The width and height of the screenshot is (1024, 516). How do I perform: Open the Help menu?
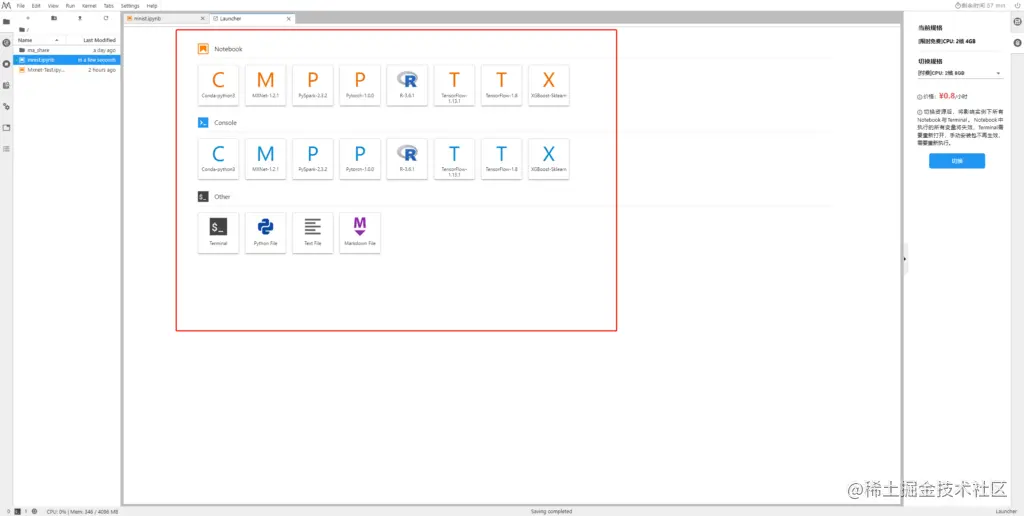[152, 5]
